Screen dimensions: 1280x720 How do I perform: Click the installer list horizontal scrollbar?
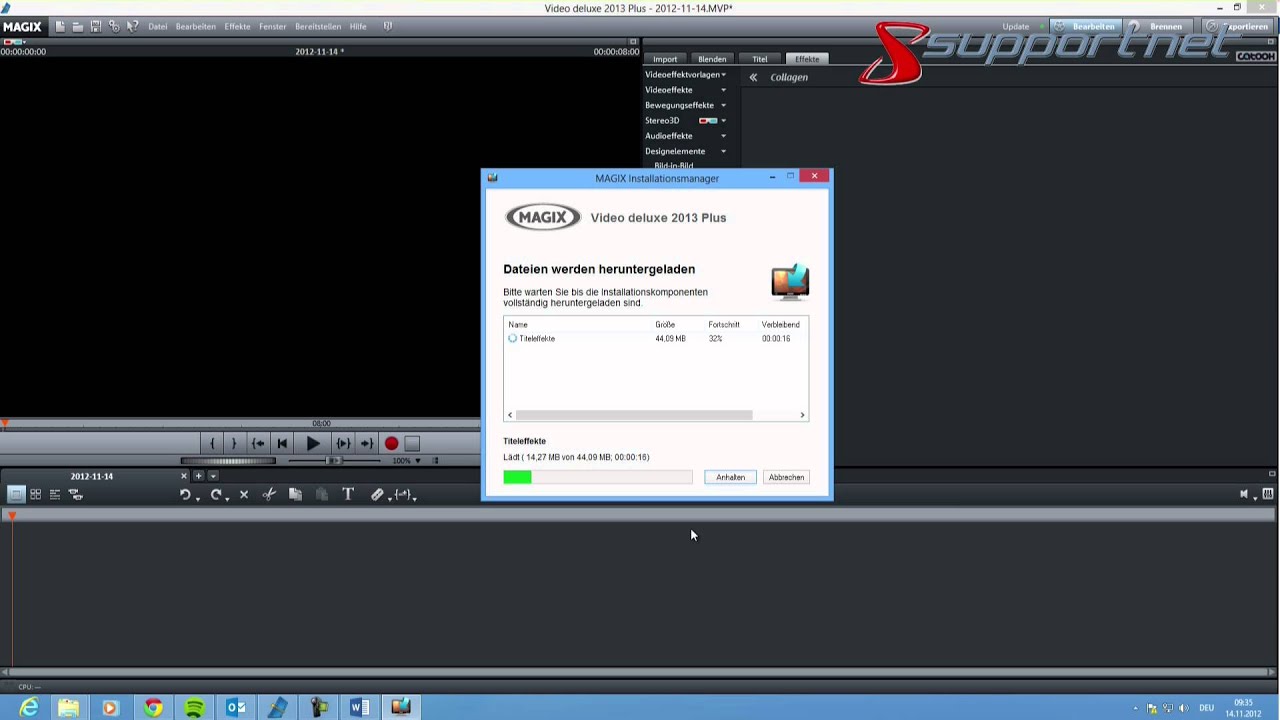coord(634,415)
